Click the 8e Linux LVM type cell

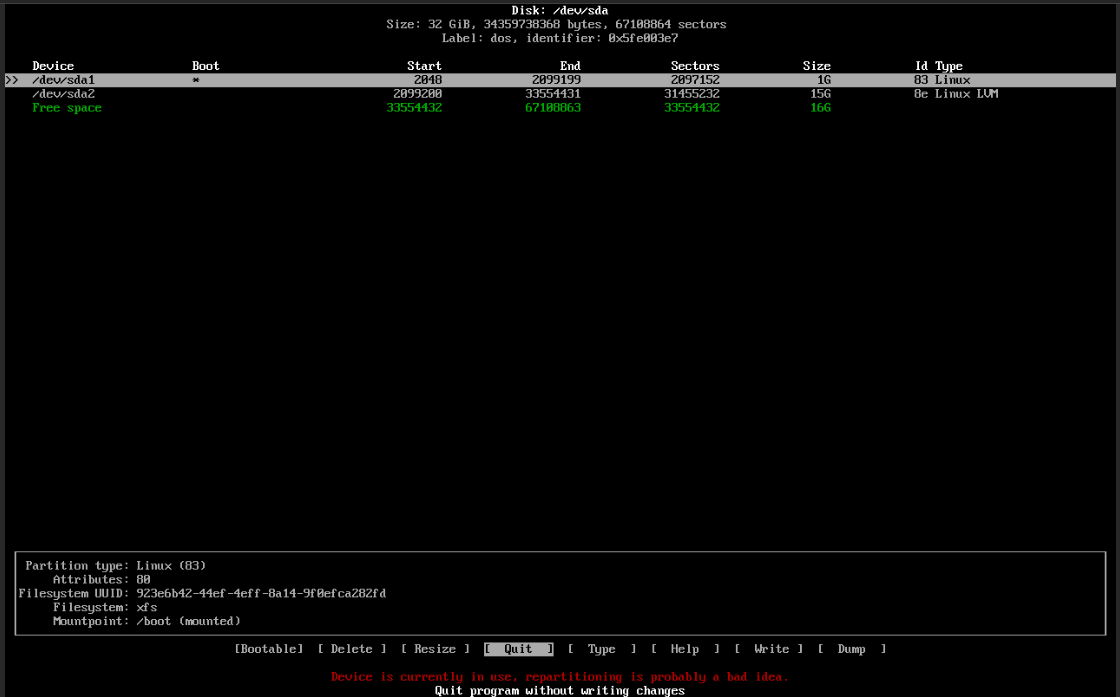(956, 94)
